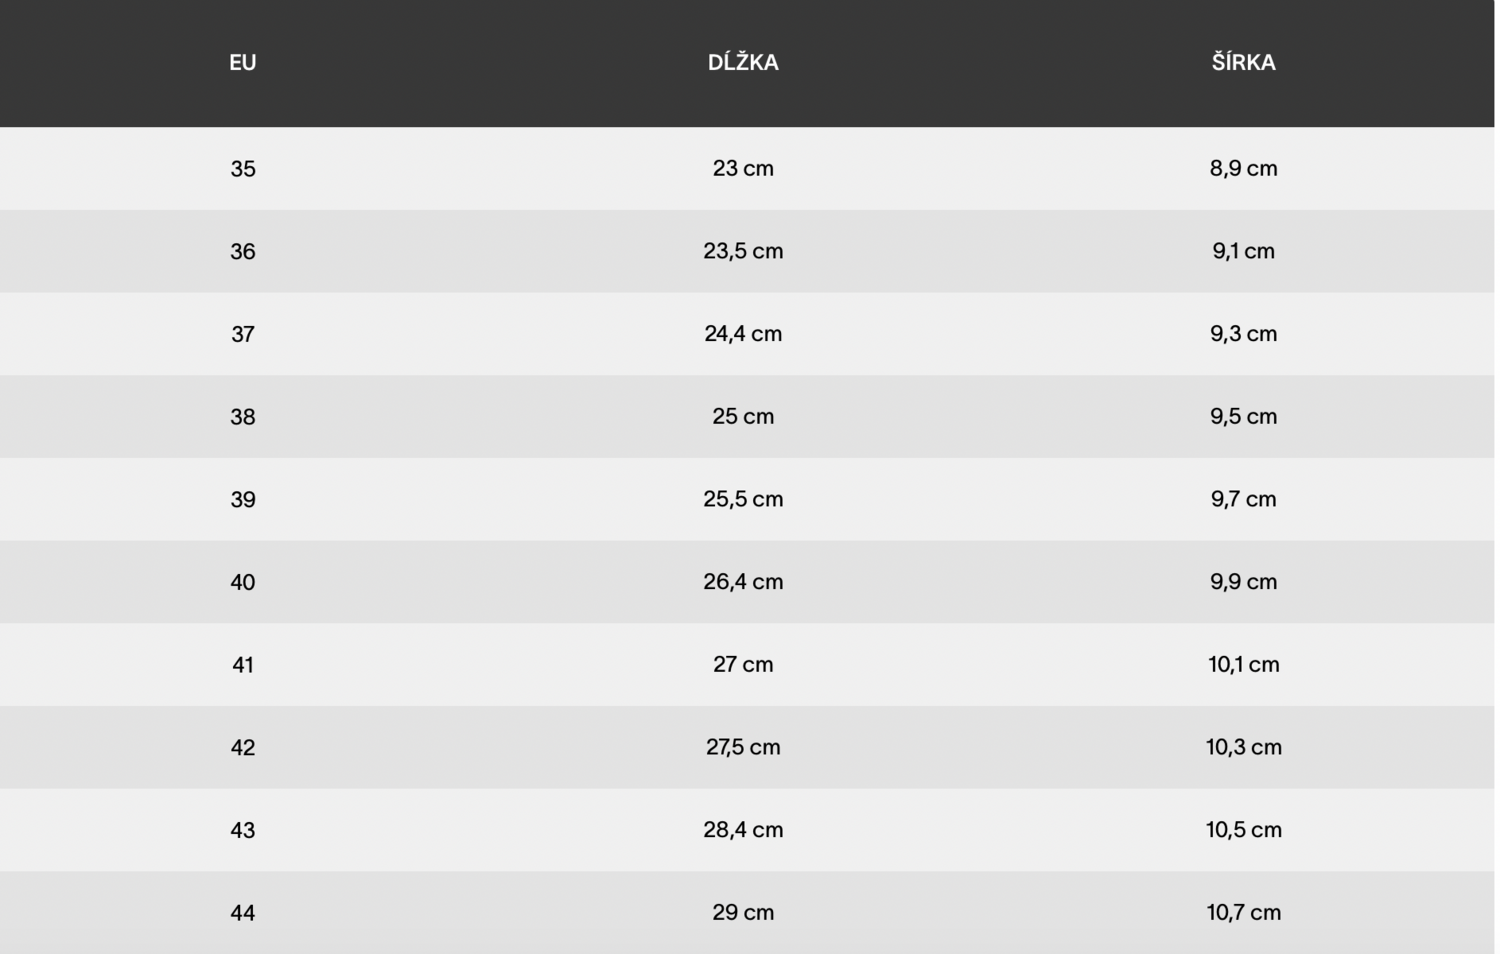The image size is (1500, 954).
Task: Select EU size 40 cell
Action: pyautogui.click(x=243, y=582)
